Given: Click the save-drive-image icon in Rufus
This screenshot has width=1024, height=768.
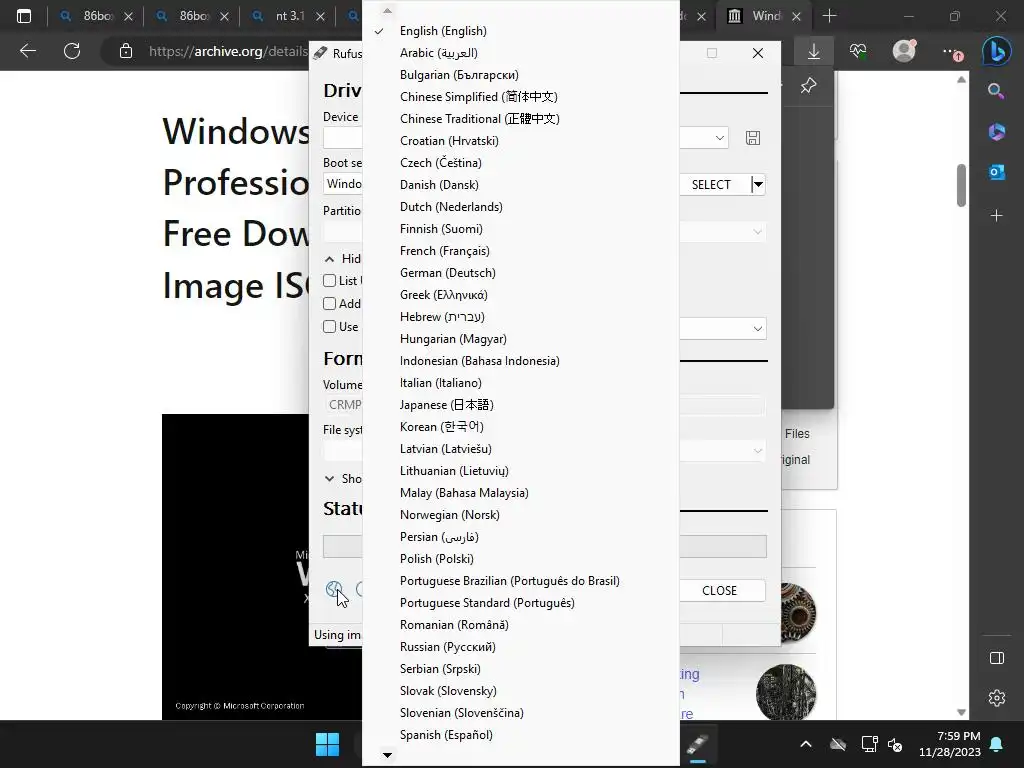Looking at the screenshot, I should click(x=752, y=138).
